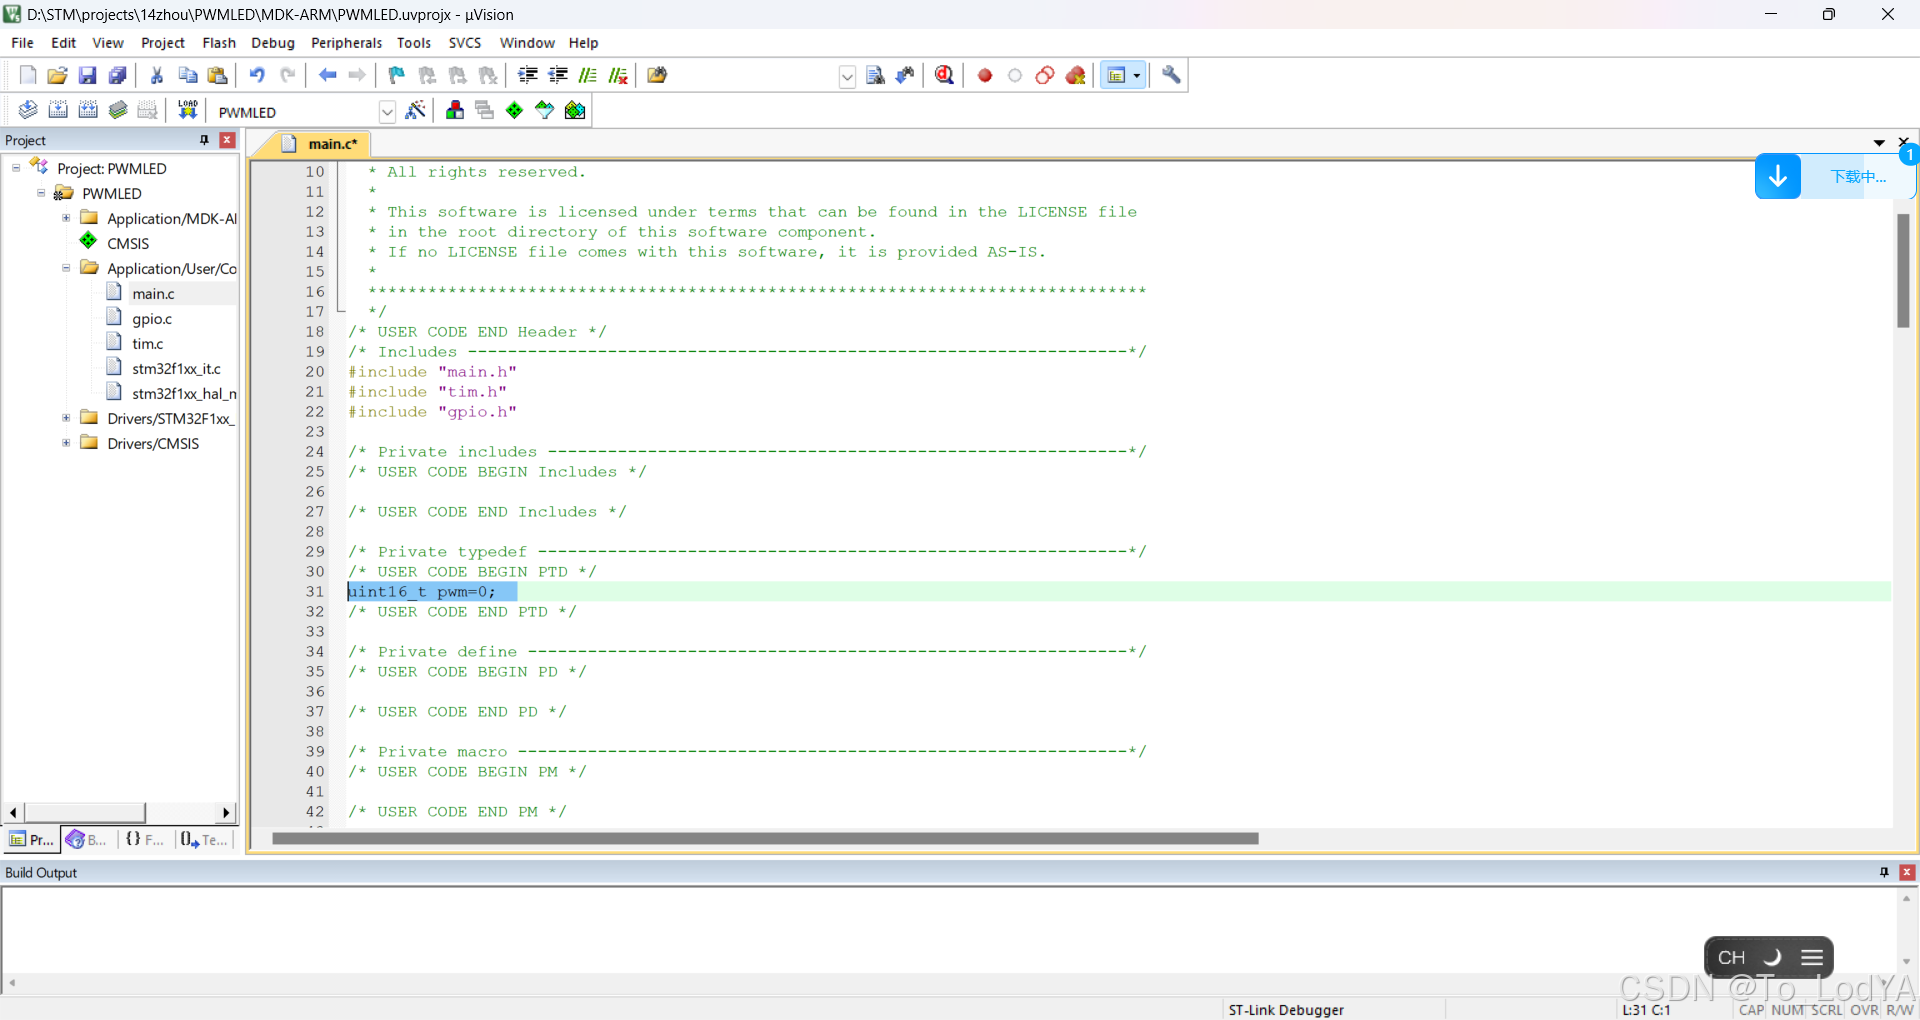Insert a breakpoint with the red dot icon
Viewport: 1920px width, 1020px height.
click(985, 75)
